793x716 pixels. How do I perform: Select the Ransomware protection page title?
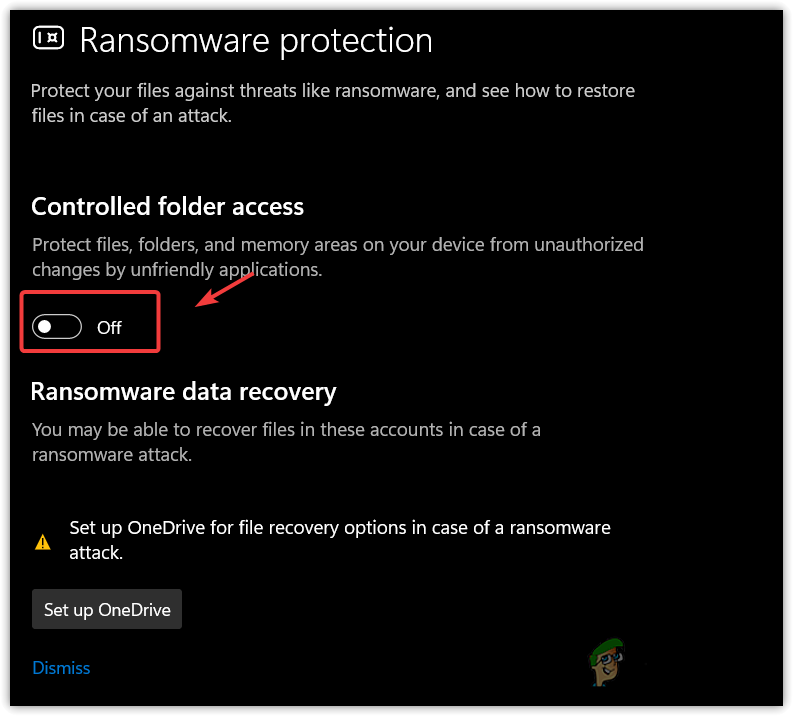(x=256, y=40)
